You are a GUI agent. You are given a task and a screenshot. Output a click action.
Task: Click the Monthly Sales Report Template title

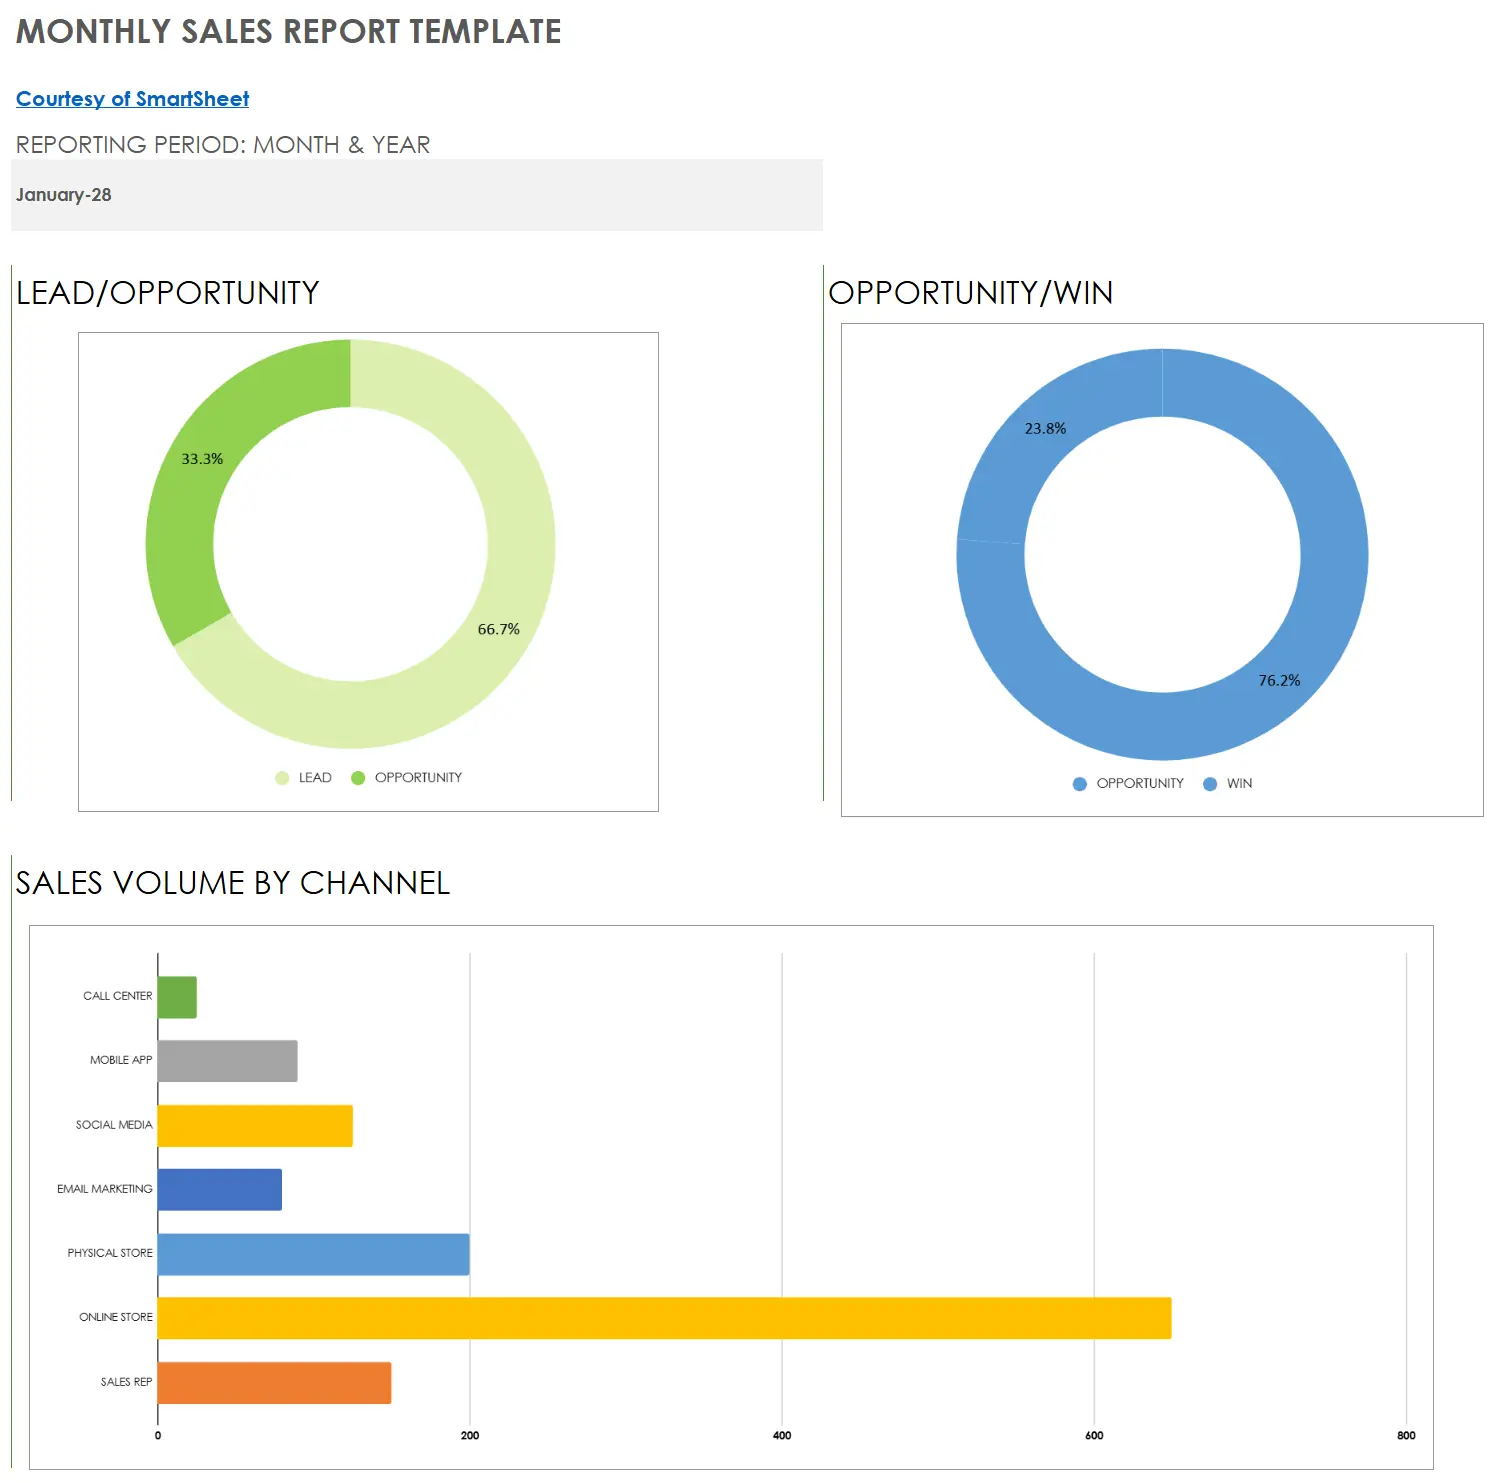point(288,32)
